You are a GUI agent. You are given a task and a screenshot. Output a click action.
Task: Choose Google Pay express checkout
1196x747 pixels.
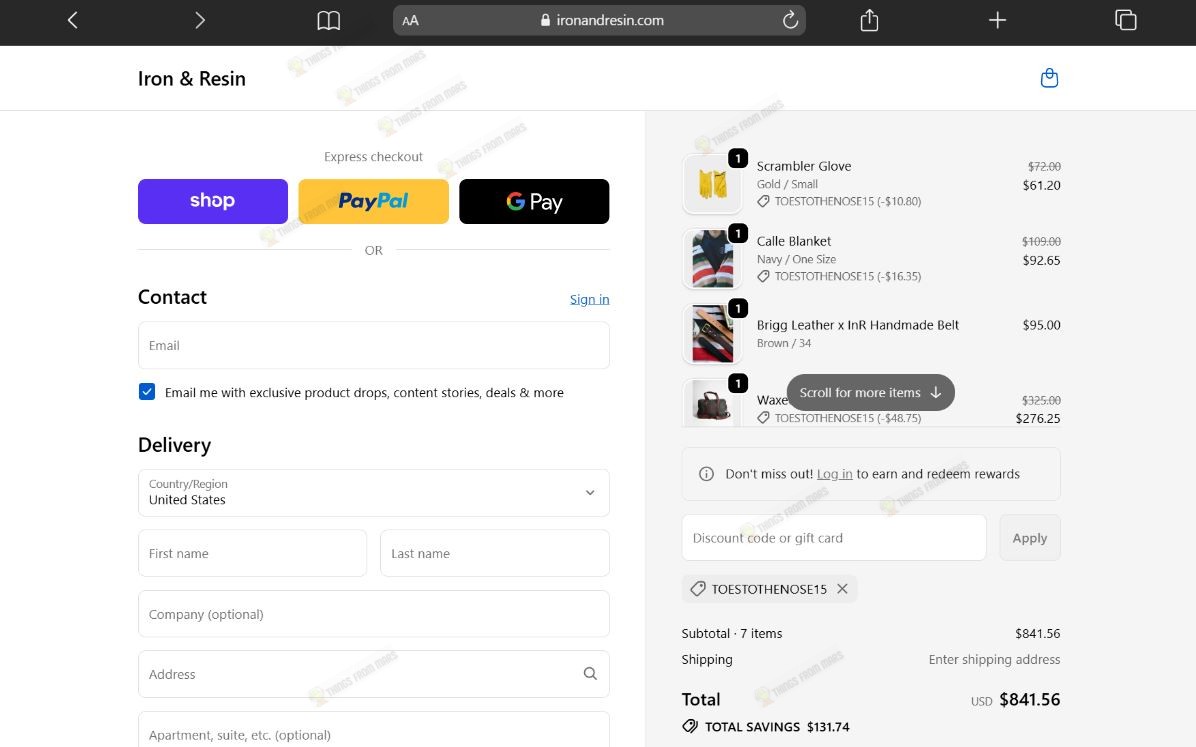(x=534, y=201)
